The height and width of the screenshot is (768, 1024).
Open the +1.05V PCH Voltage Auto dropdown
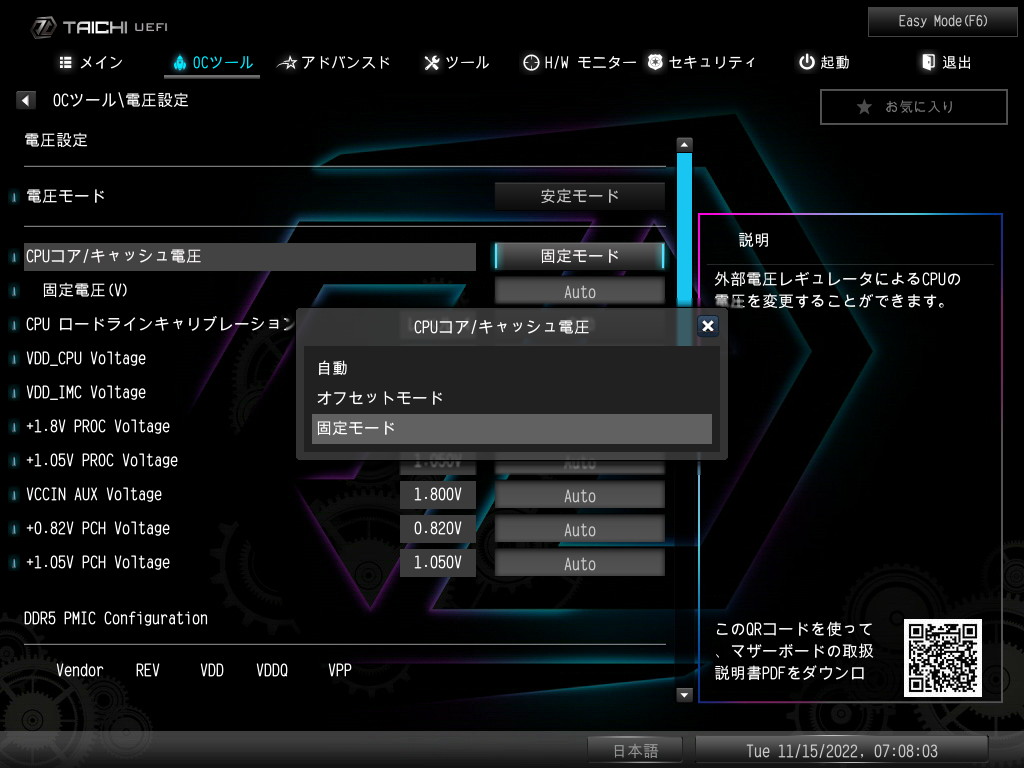coord(579,564)
